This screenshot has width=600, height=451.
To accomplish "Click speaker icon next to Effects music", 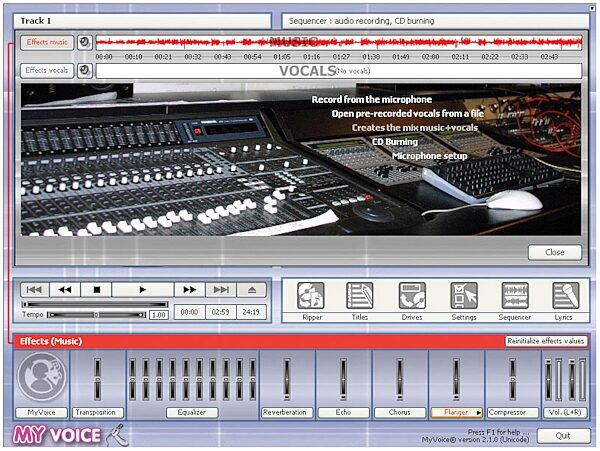I will coord(85,42).
